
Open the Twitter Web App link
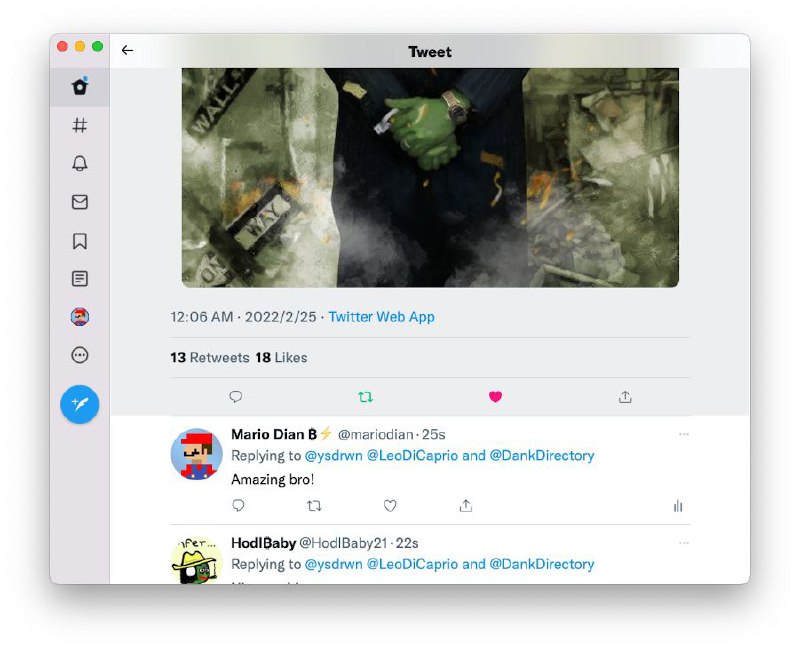tap(381, 317)
